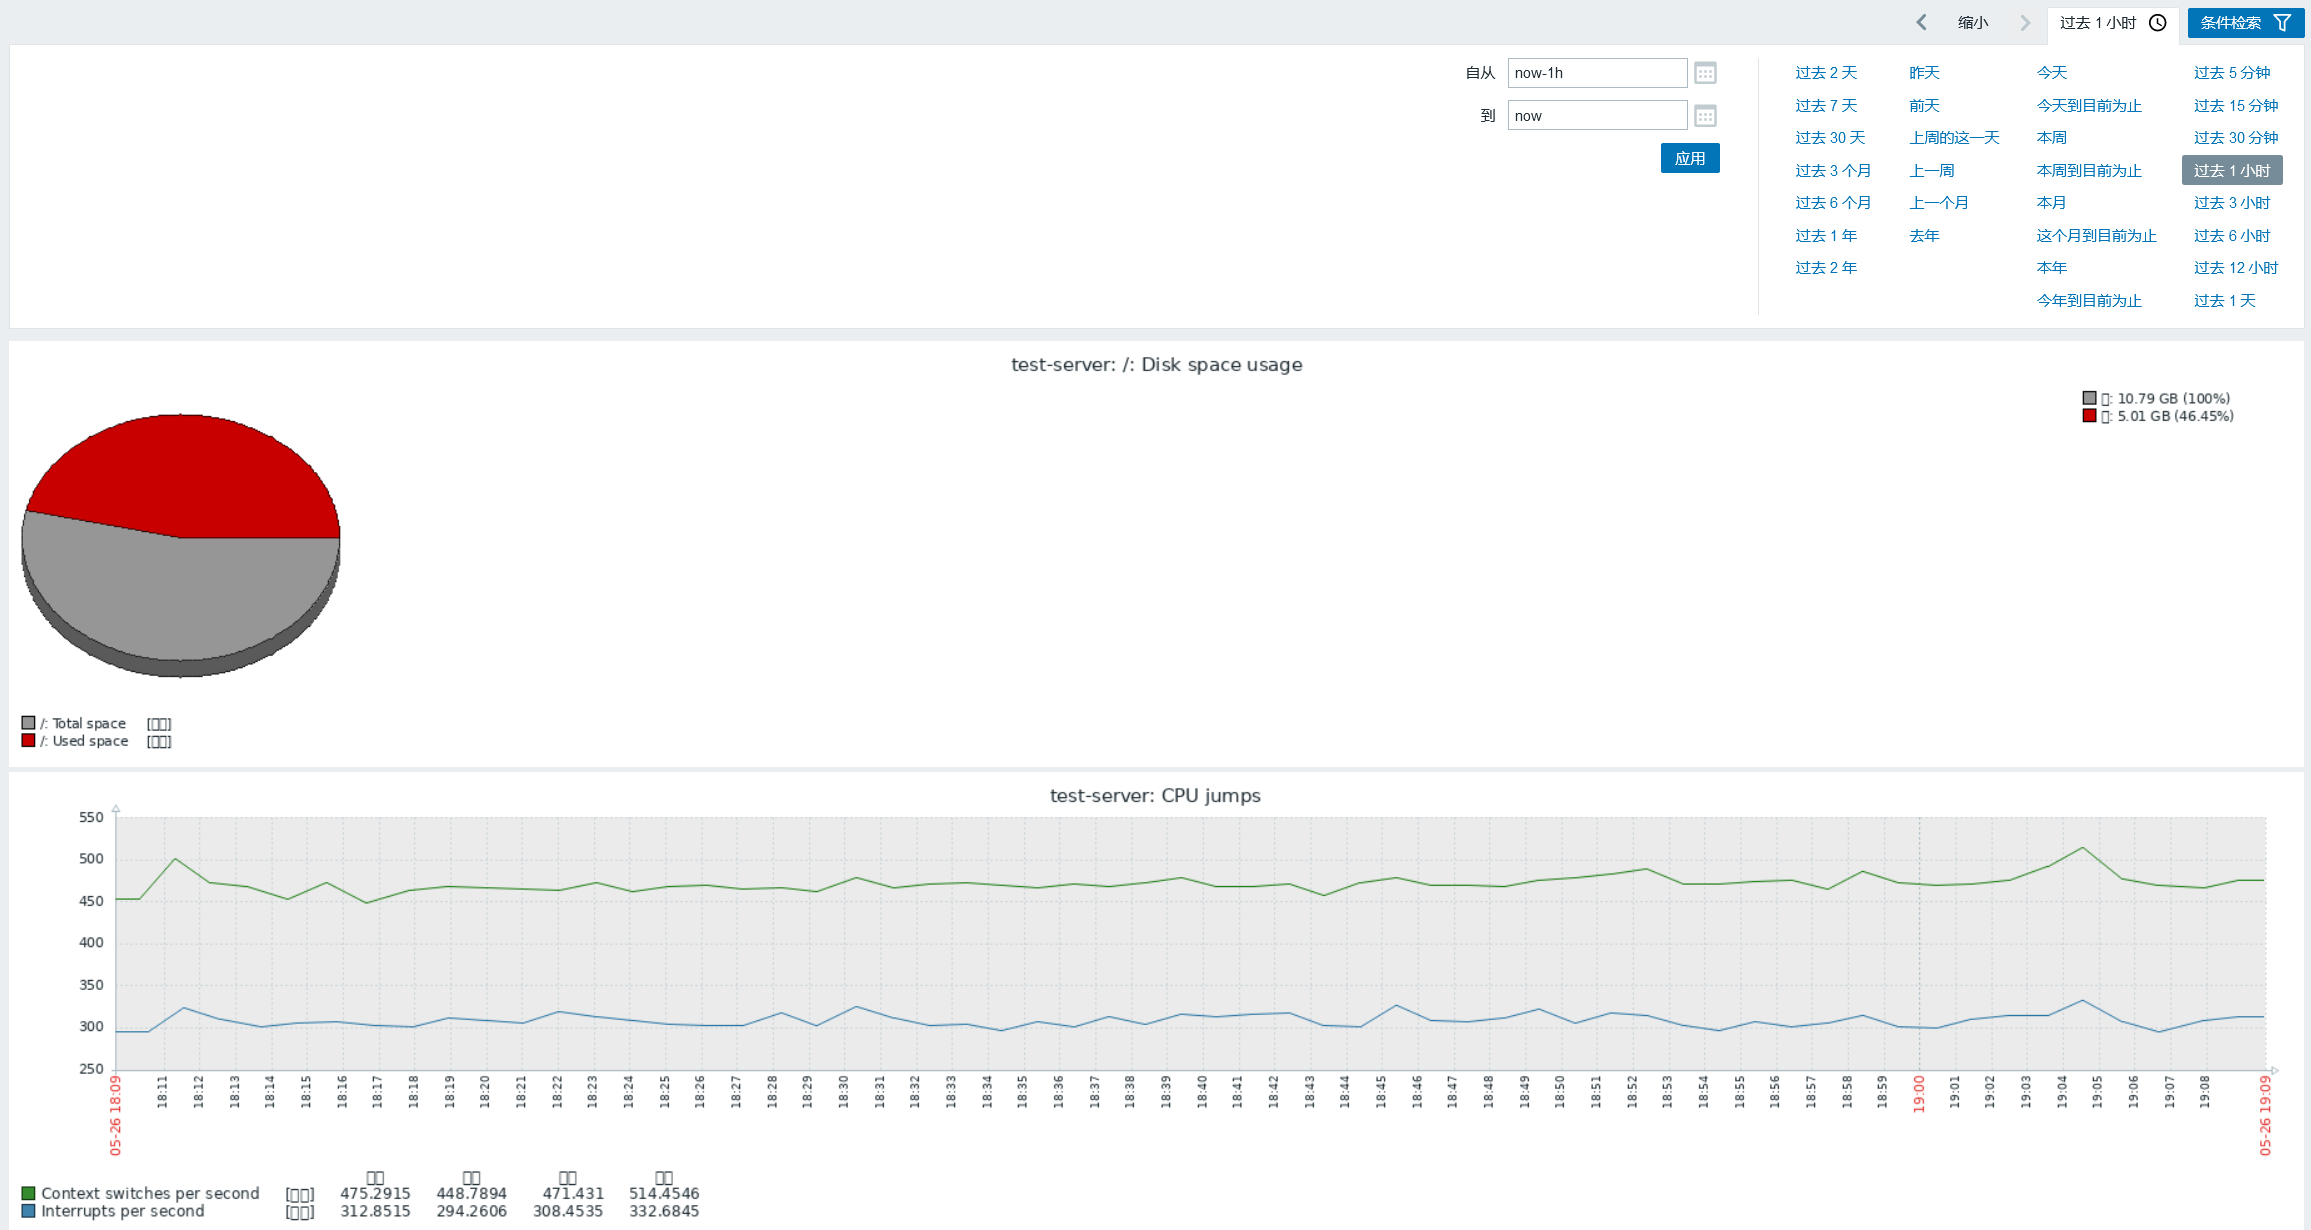Screen dimensions: 2311x1230
Task: Click the 到 input field containing now
Action: point(1596,116)
